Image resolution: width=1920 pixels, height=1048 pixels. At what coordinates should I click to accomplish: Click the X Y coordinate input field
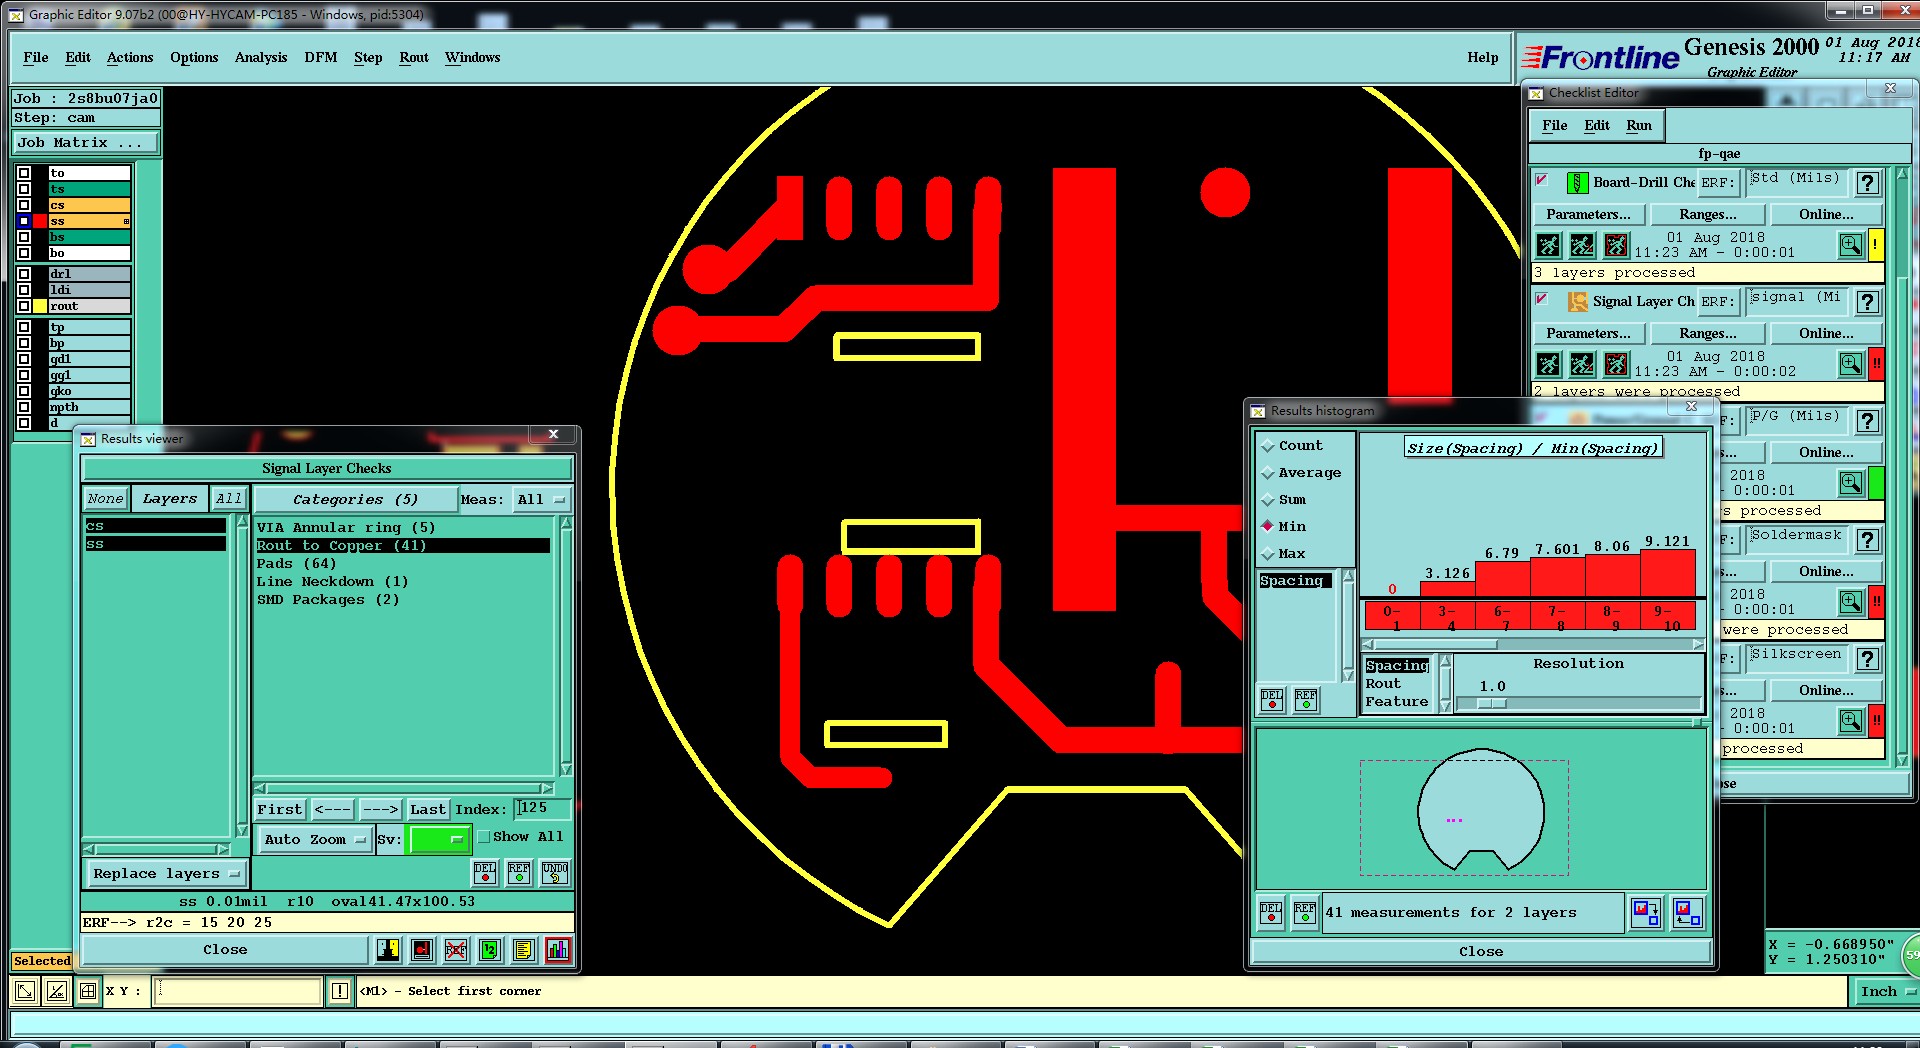pyautogui.click(x=238, y=991)
